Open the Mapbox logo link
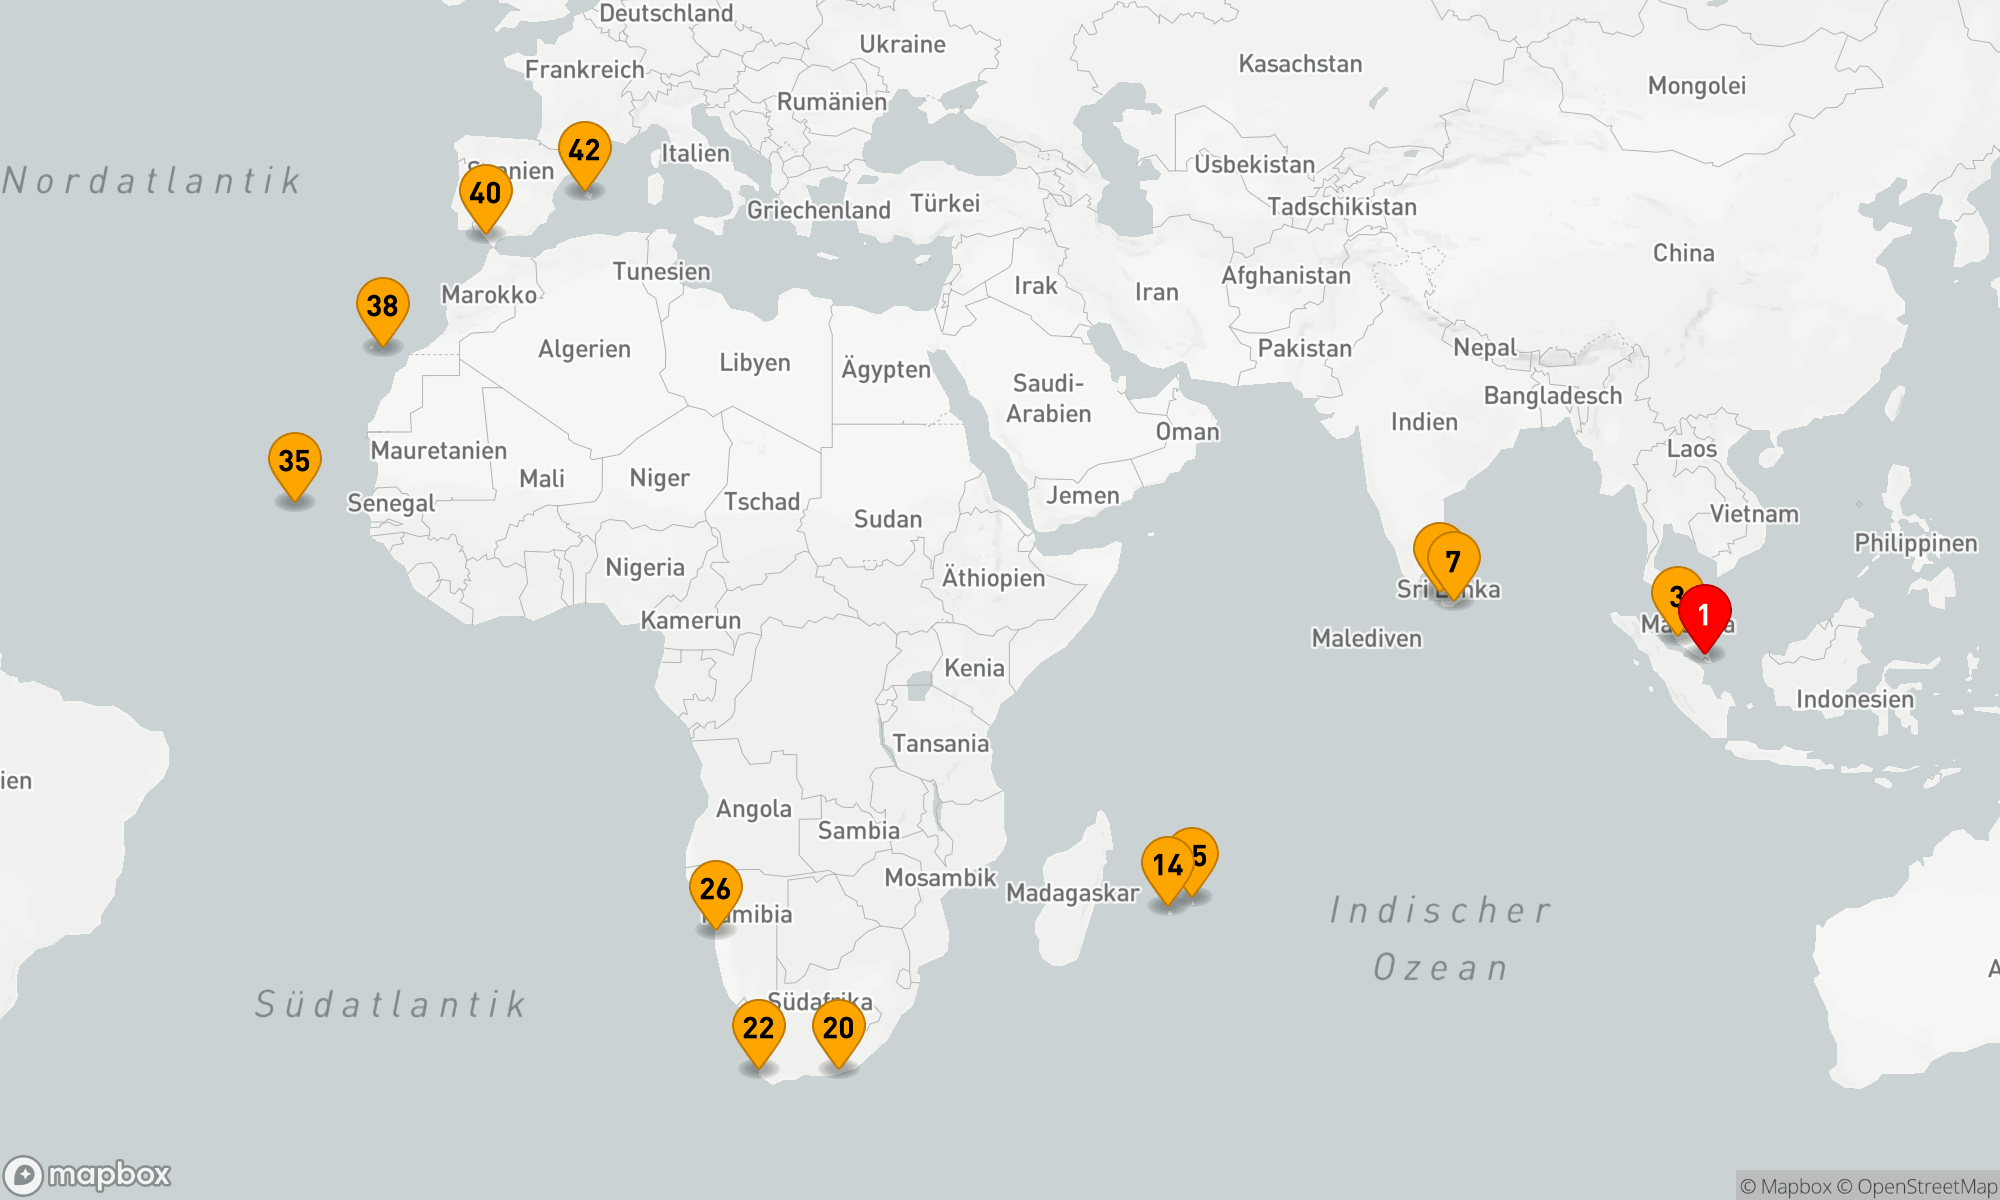 [88, 1174]
